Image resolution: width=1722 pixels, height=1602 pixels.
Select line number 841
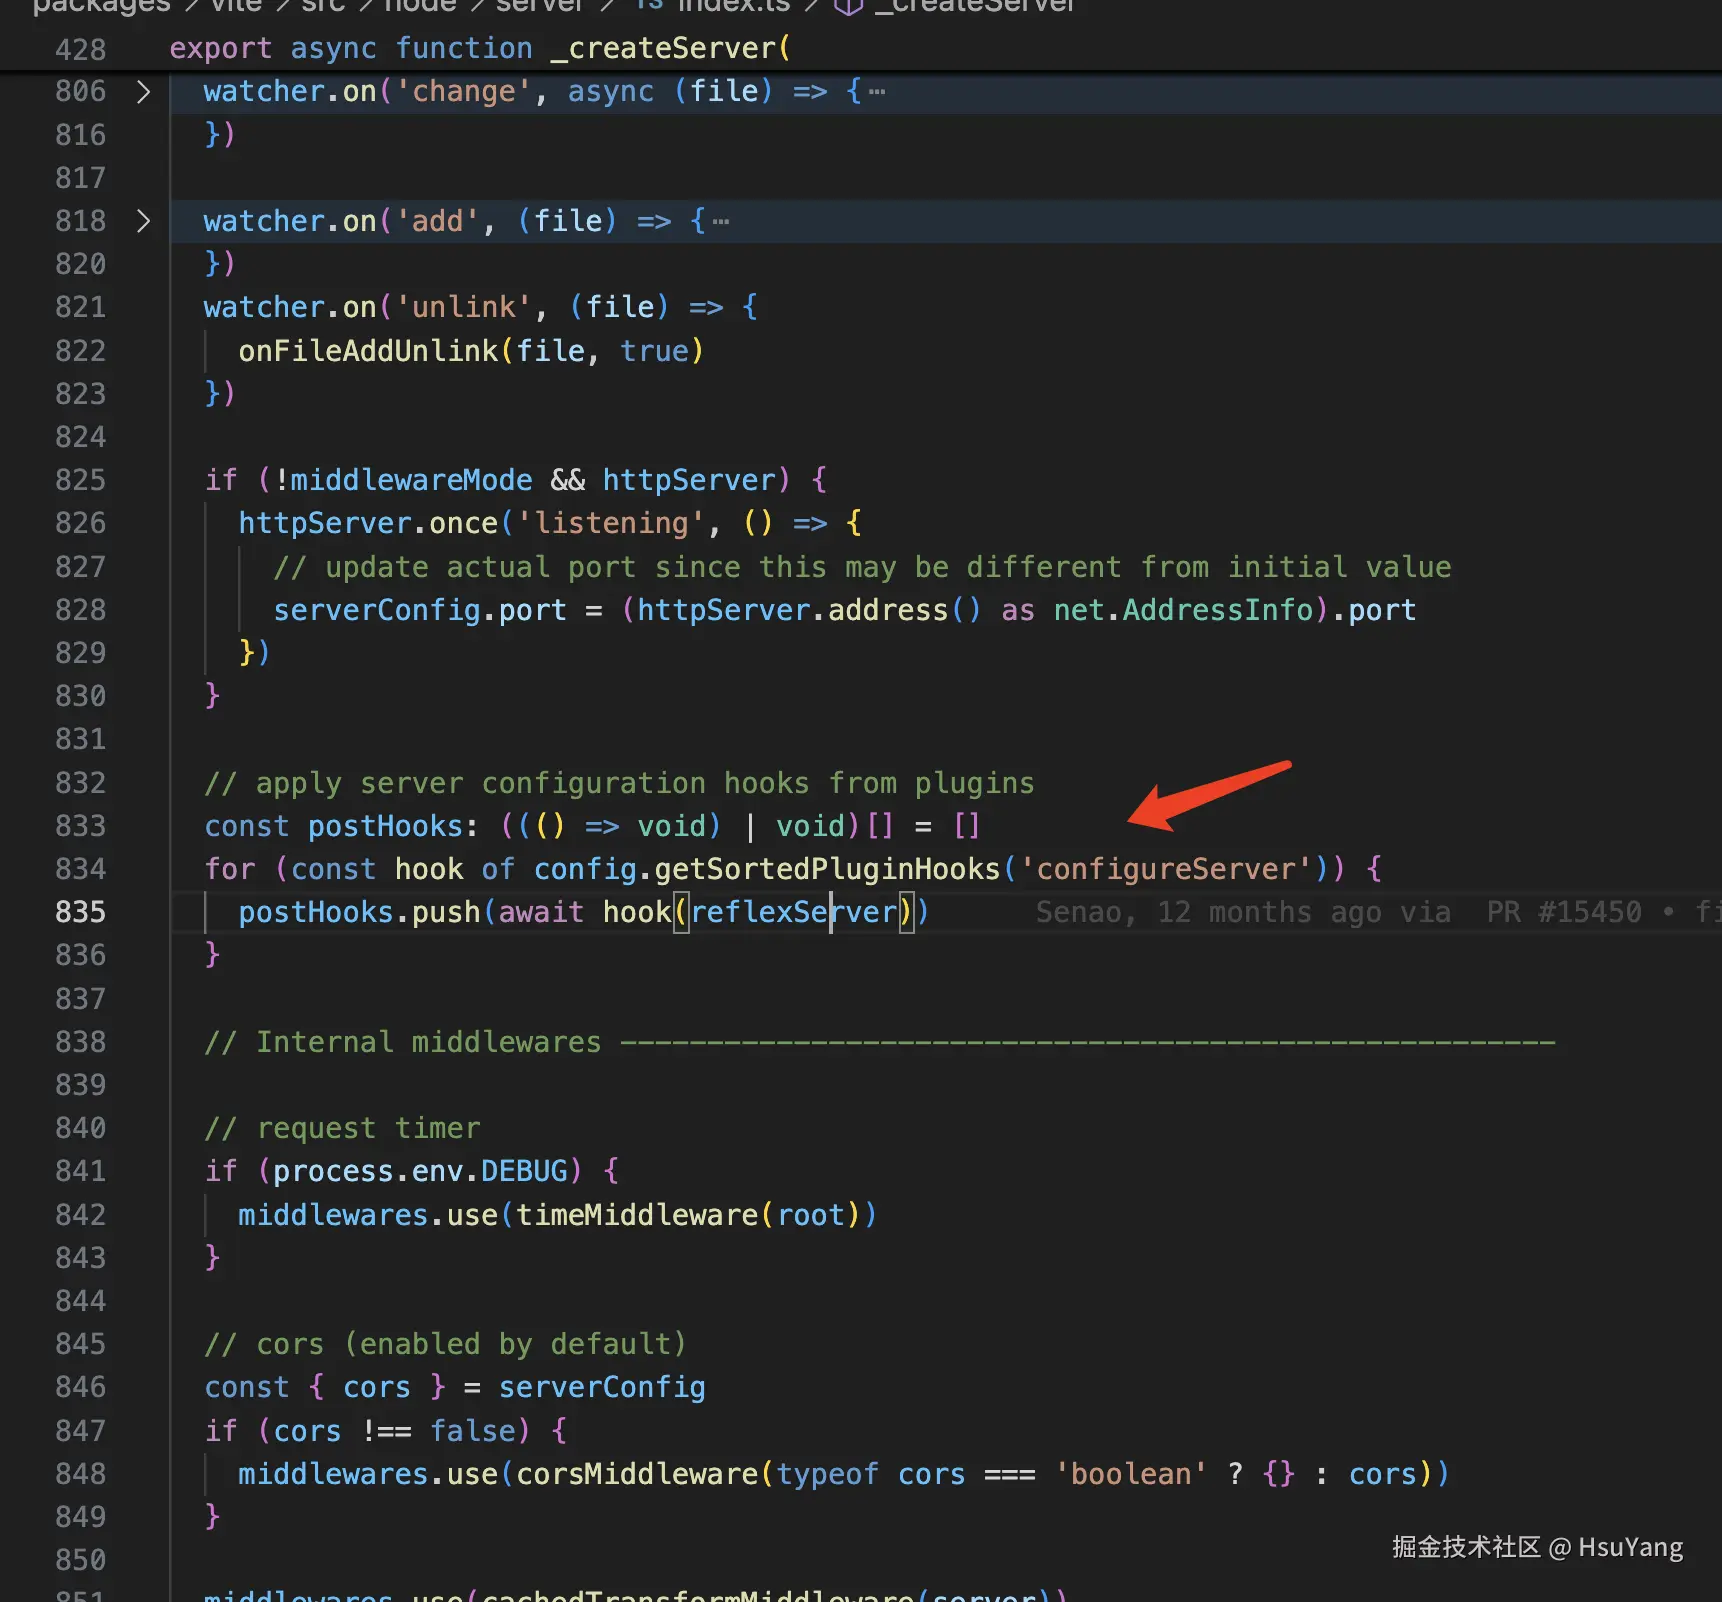pyautogui.click(x=80, y=1171)
